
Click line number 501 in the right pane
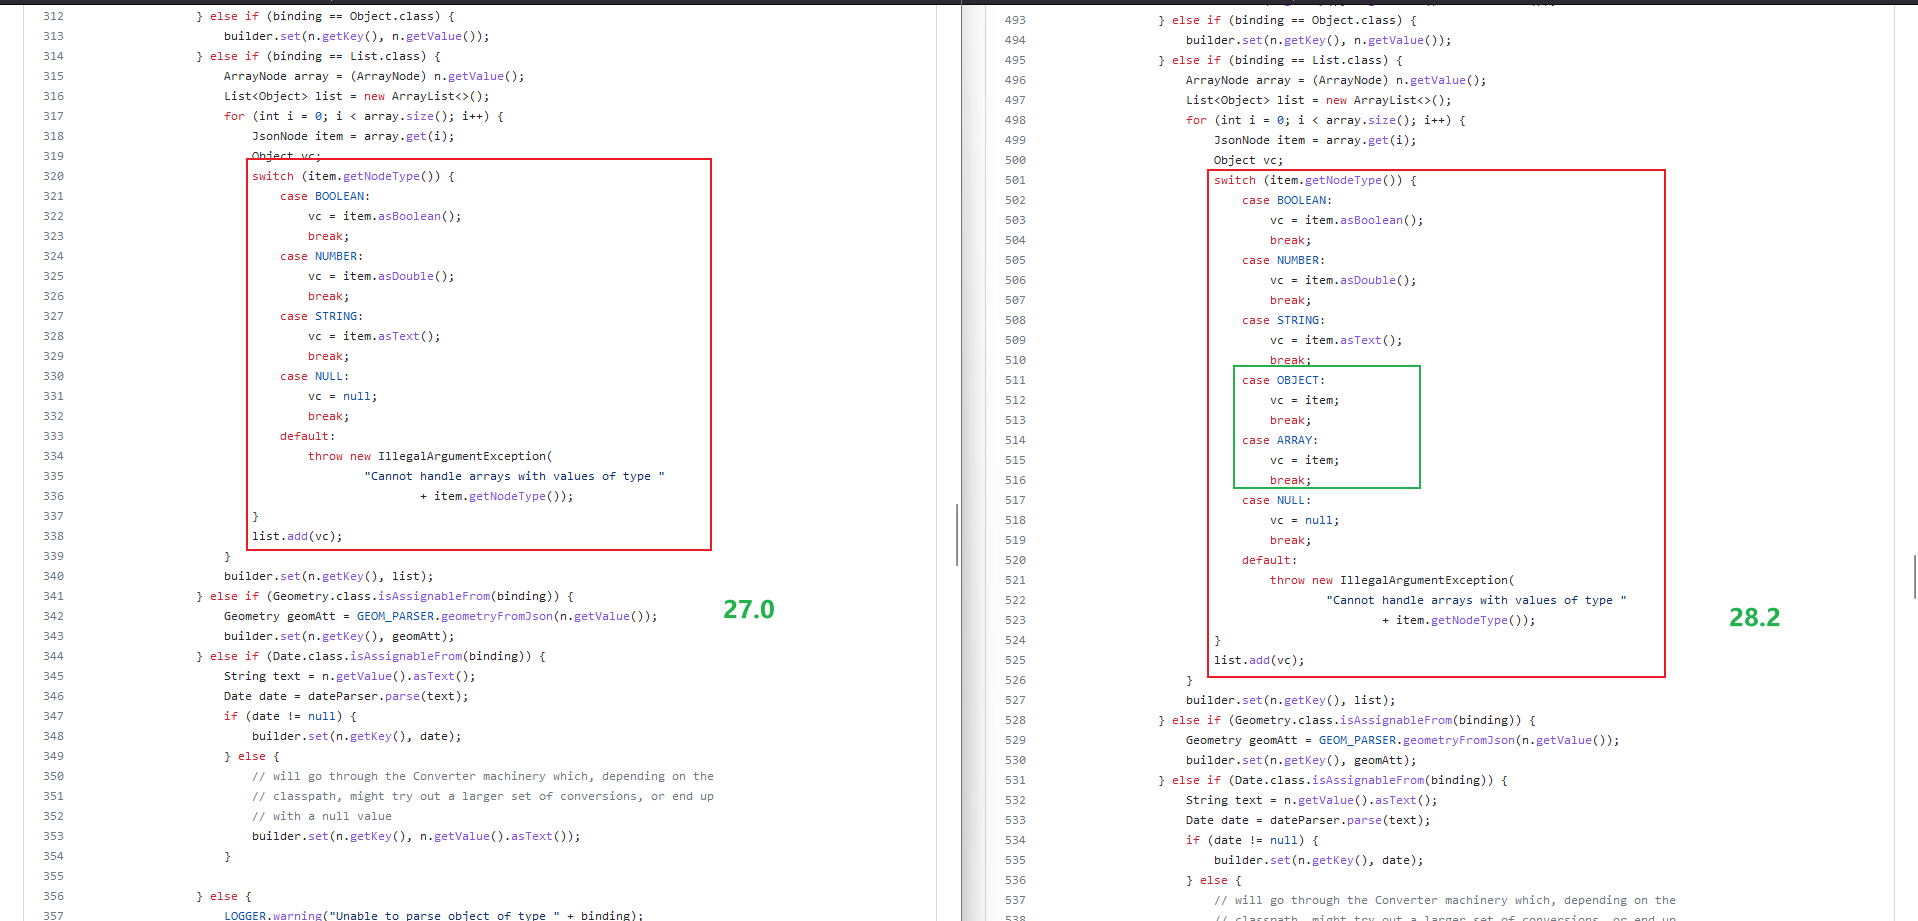(x=1016, y=180)
